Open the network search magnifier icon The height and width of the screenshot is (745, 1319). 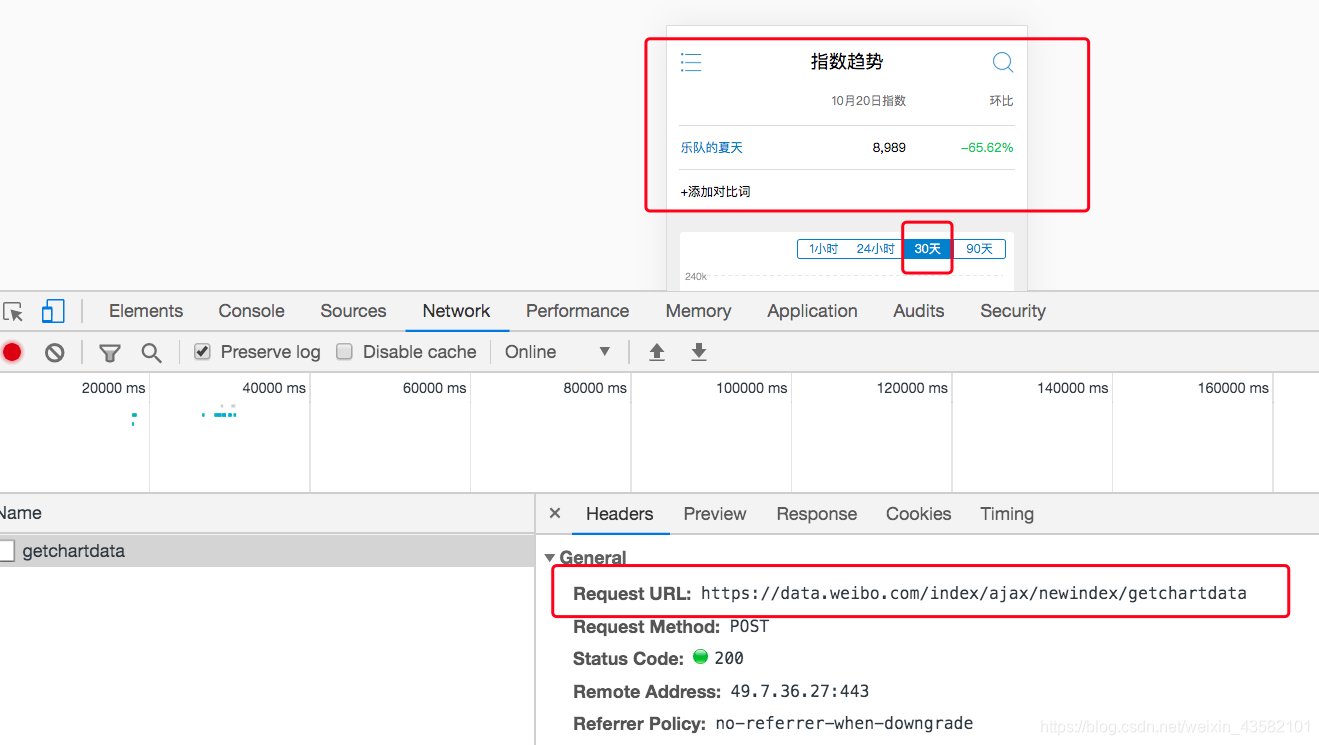pos(151,352)
